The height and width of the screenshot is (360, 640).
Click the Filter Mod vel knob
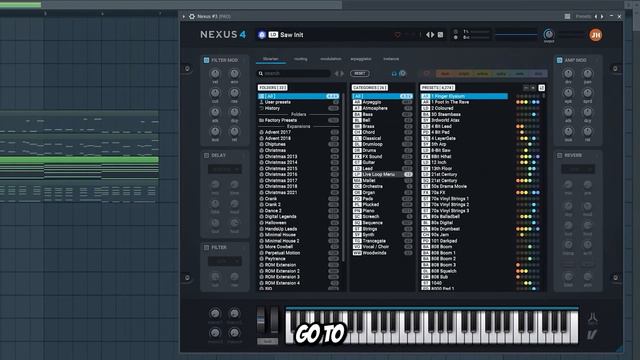tap(215, 73)
